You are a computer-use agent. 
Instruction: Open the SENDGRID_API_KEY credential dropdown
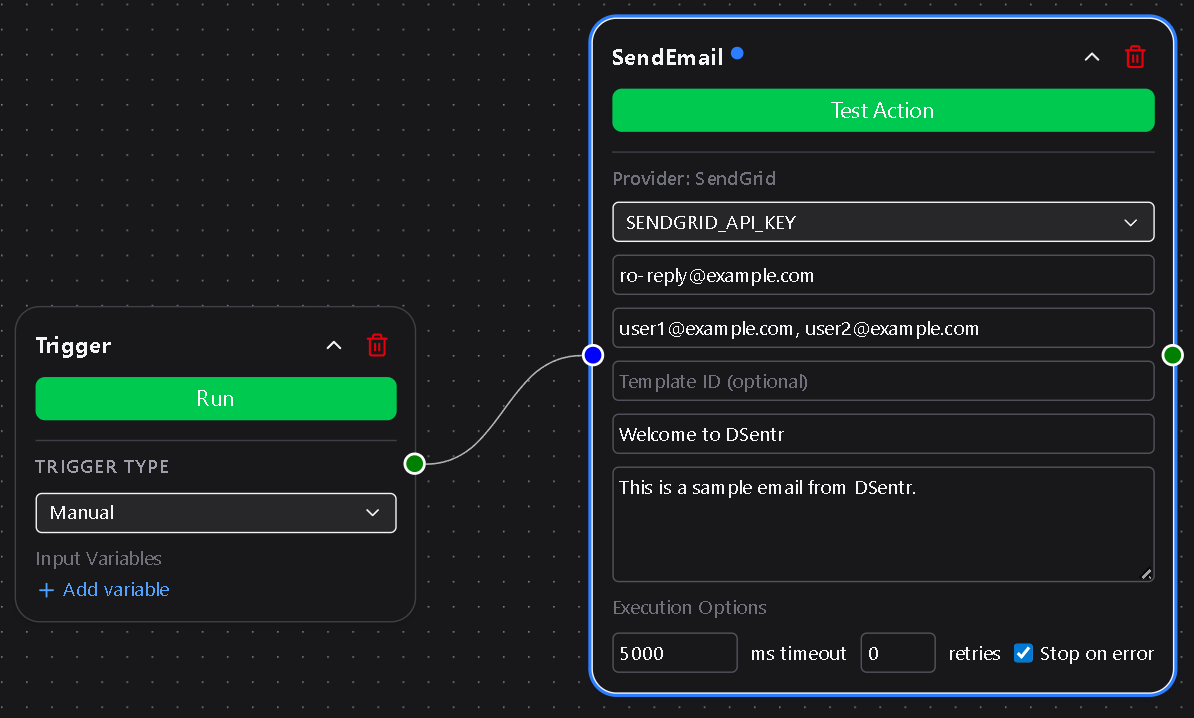point(883,222)
